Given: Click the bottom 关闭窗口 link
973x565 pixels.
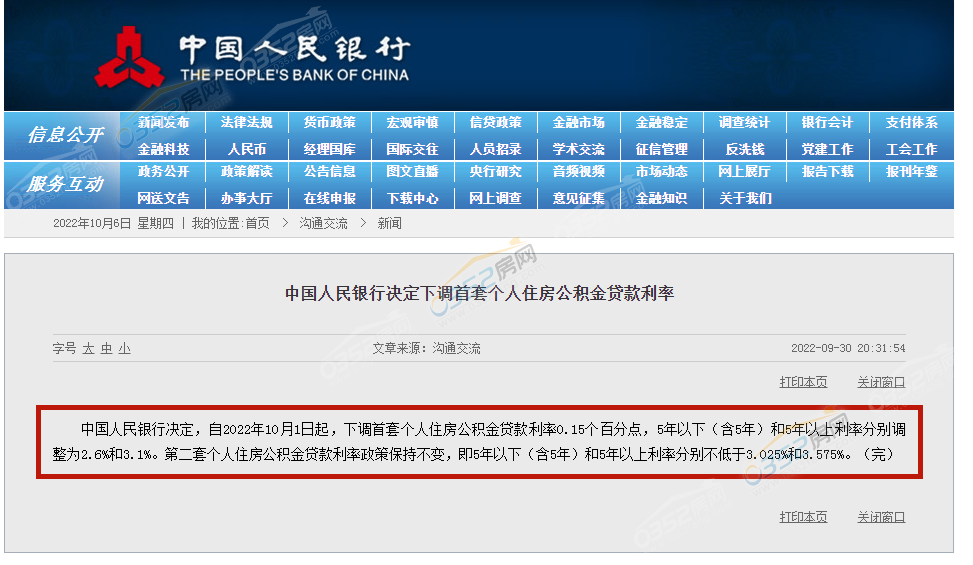Looking at the screenshot, I should [x=880, y=517].
